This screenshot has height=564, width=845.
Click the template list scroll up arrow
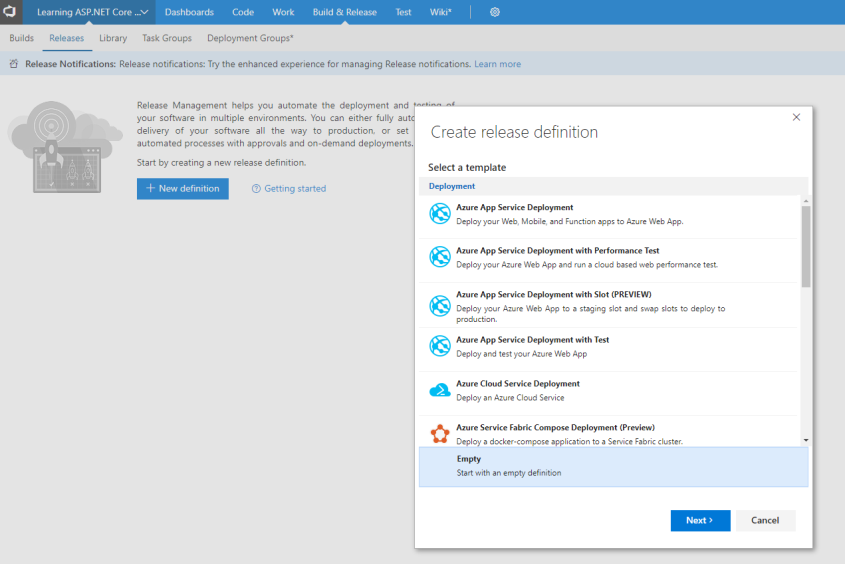806,201
